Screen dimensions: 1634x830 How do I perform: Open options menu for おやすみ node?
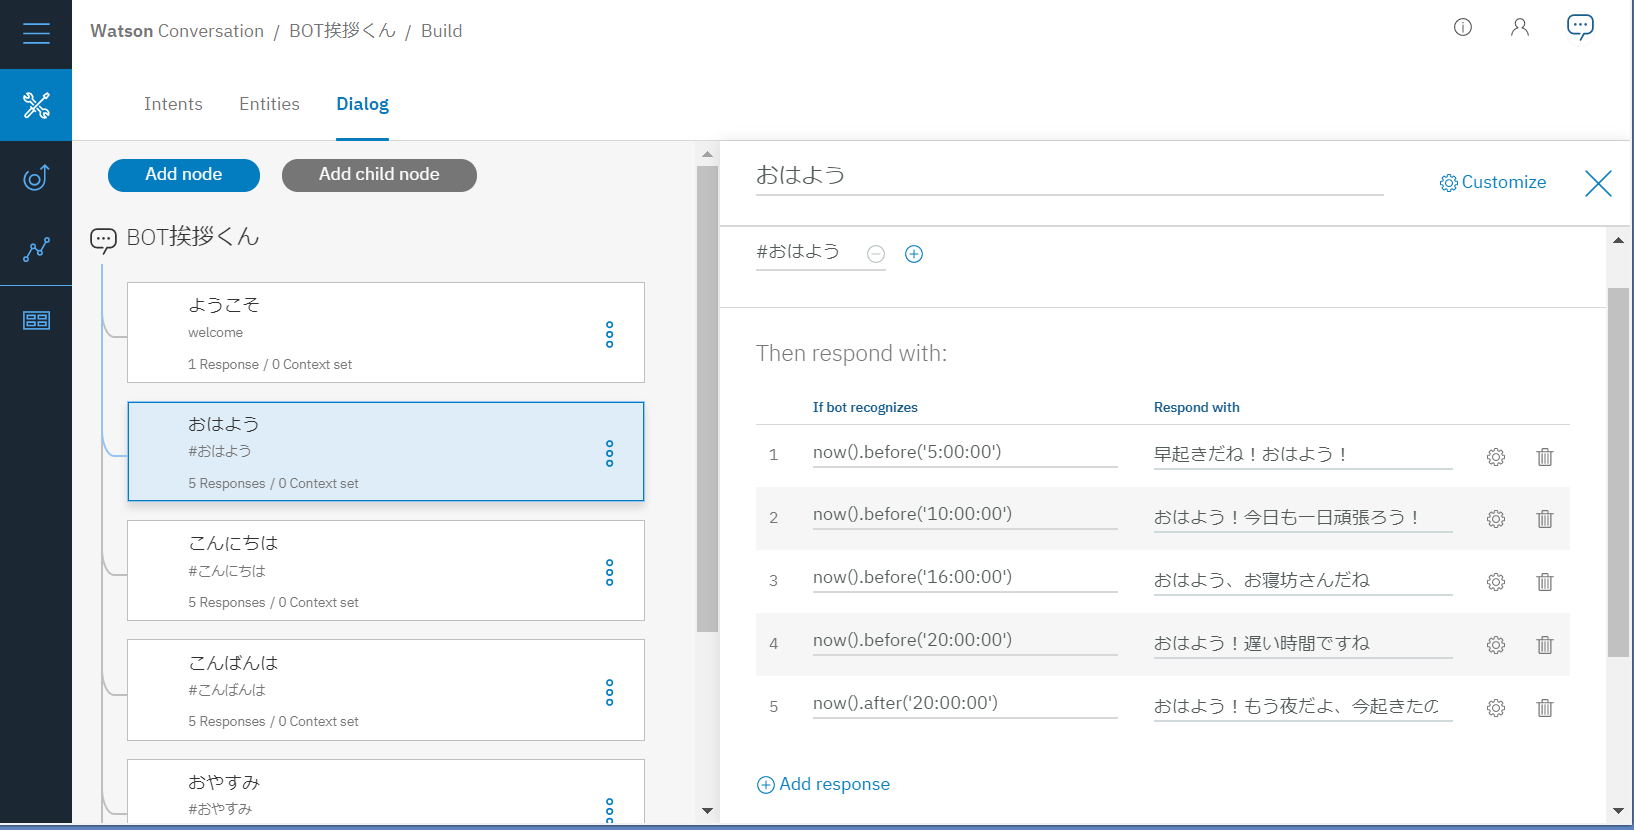[x=609, y=810]
